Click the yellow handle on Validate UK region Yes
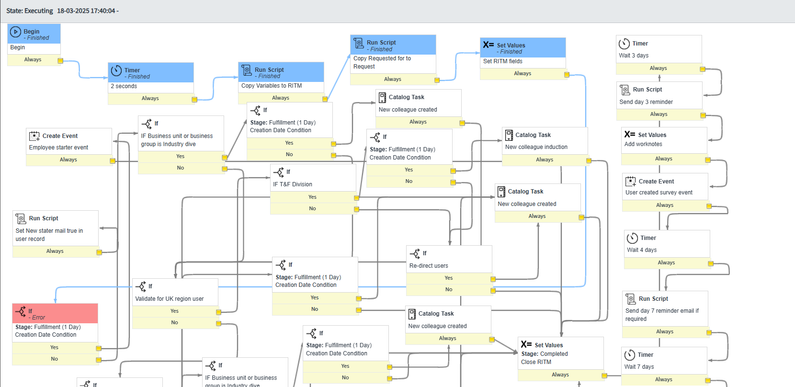This screenshot has width=795, height=387. tap(218, 312)
